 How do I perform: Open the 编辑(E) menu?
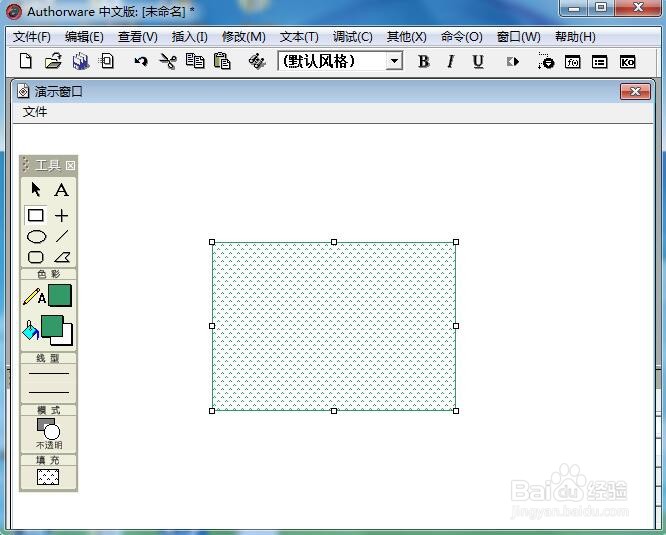point(84,37)
